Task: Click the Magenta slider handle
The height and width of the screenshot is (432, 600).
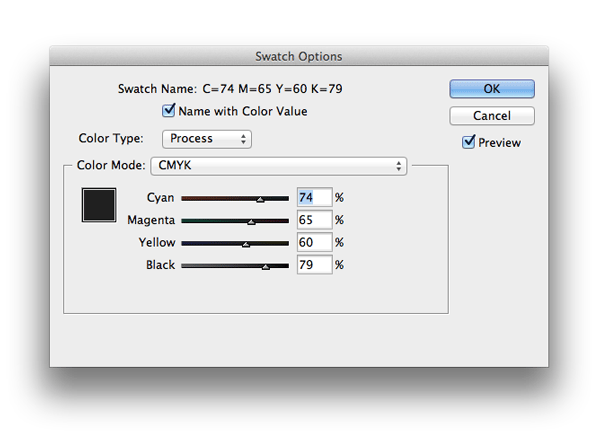Action: coord(251,221)
